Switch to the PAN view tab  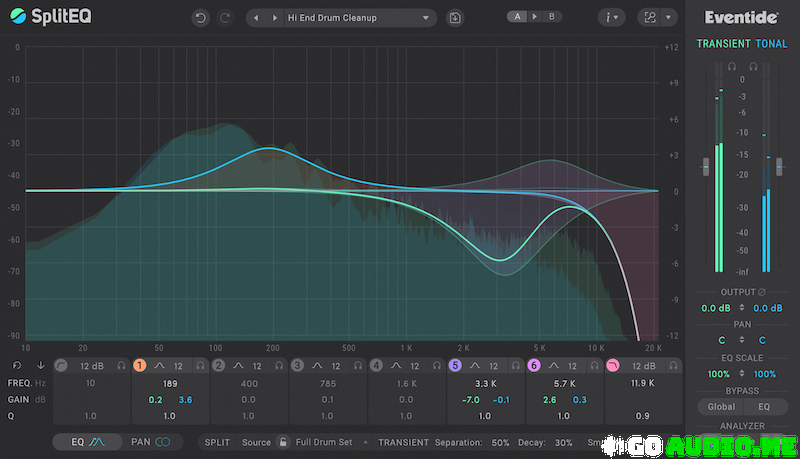tap(151, 442)
